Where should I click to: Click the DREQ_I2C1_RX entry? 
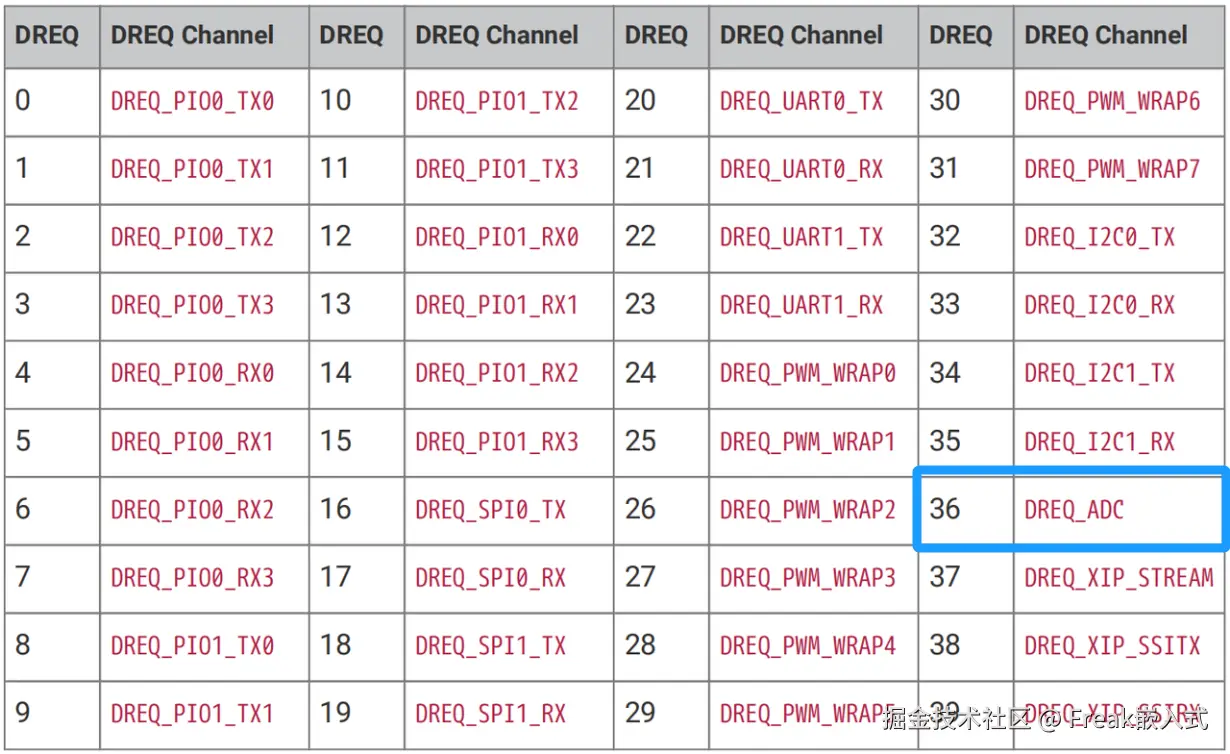click(1100, 442)
